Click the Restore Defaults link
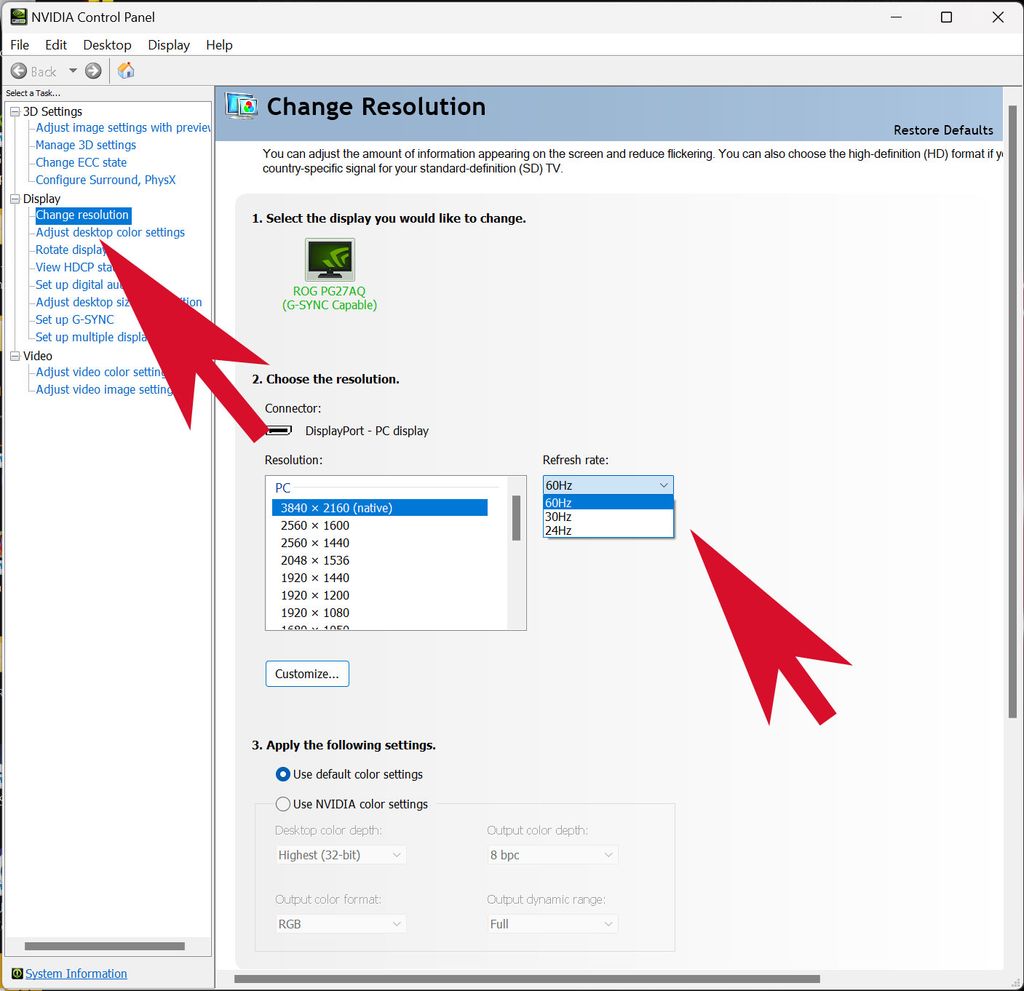The height and width of the screenshot is (991, 1024). coord(943,130)
